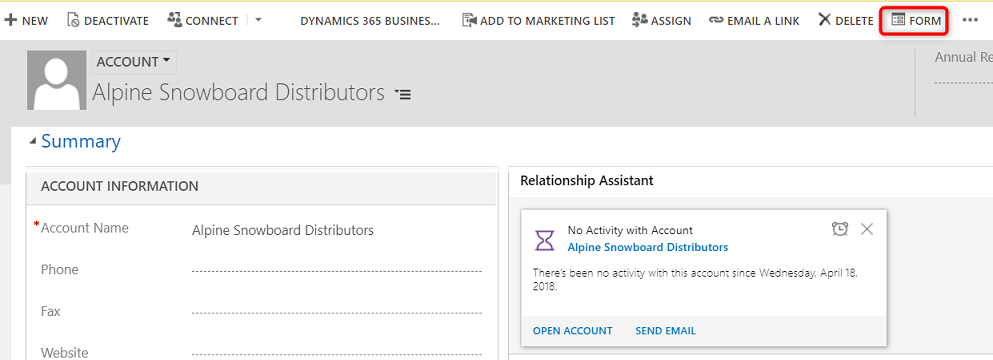Click SEND EMAIL on the card
Viewport: 993px width, 360px height.
pyautogui.click(x=666, y=331)
